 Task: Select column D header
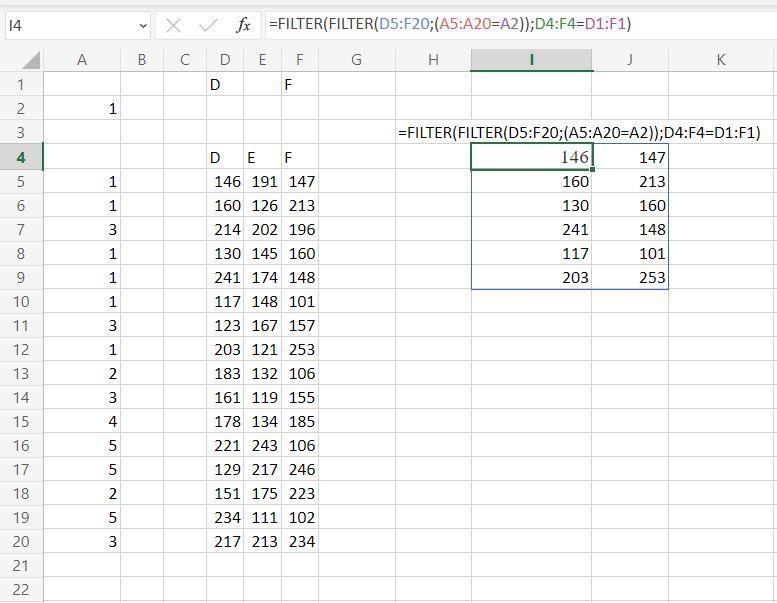pyautogui.click(x=225, y=60)
